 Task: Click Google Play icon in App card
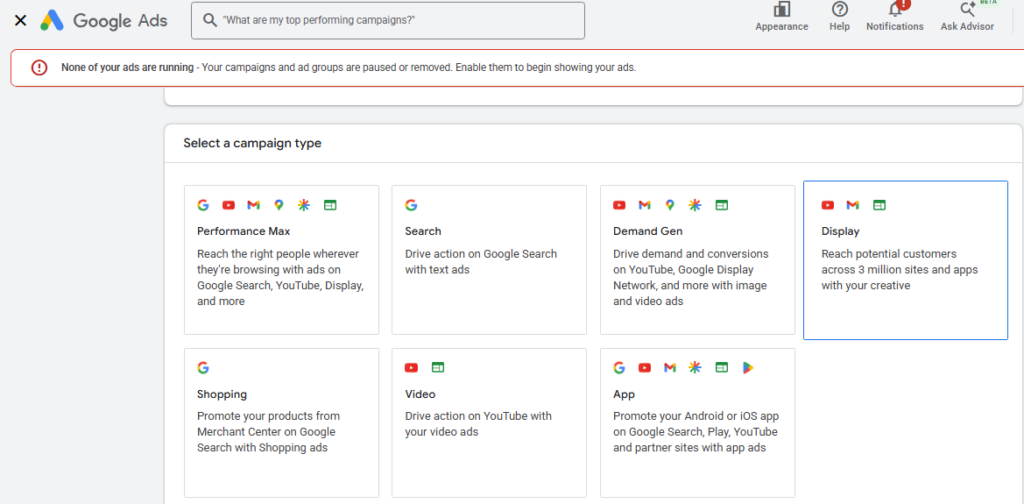[x=747, y=368]
